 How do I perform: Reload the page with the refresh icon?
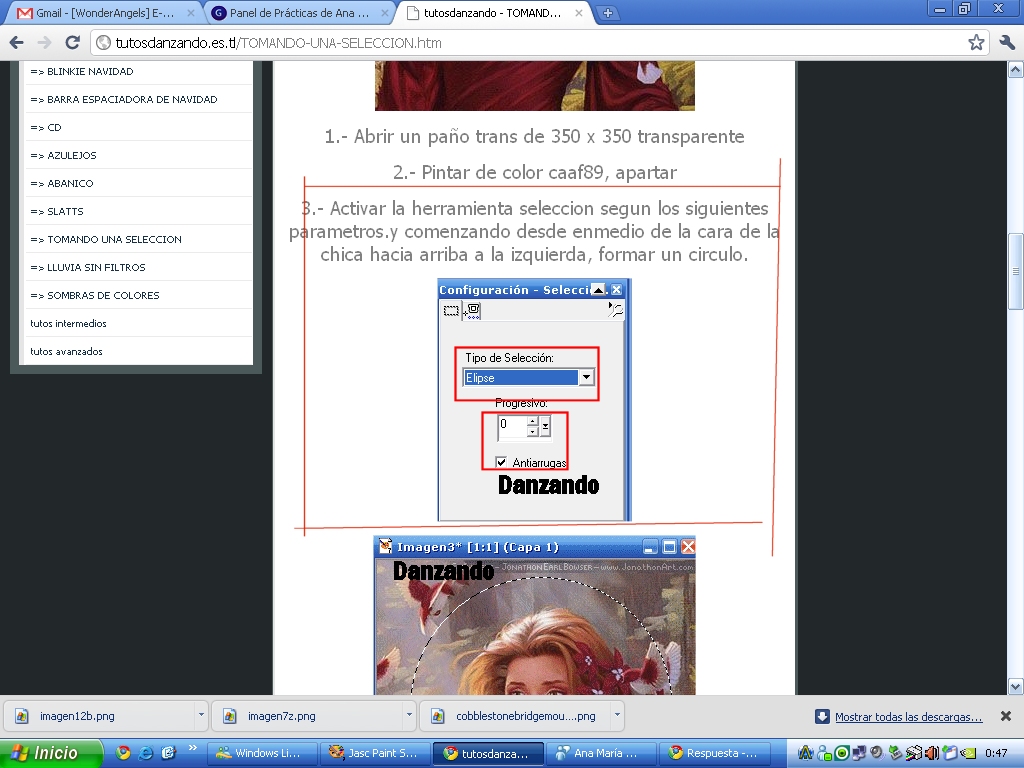click(72, 43)
